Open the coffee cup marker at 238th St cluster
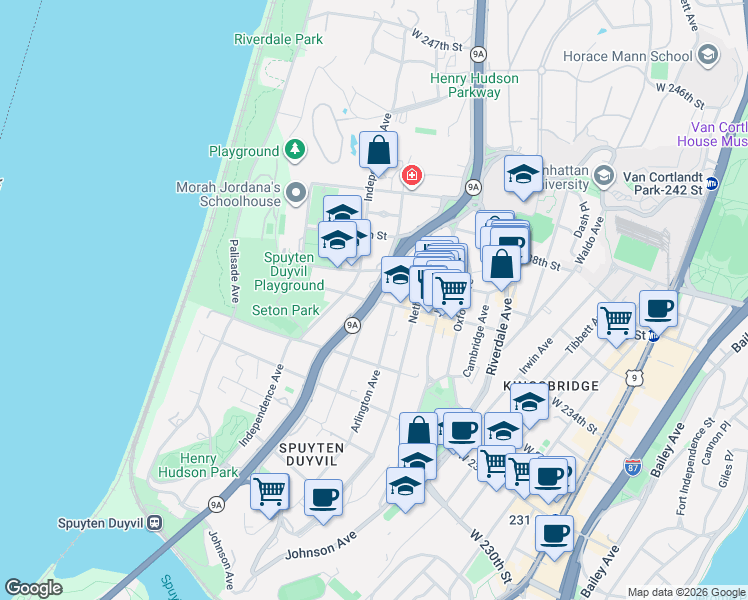This screenshot has width=748, height=600. [x=510, y=241]
